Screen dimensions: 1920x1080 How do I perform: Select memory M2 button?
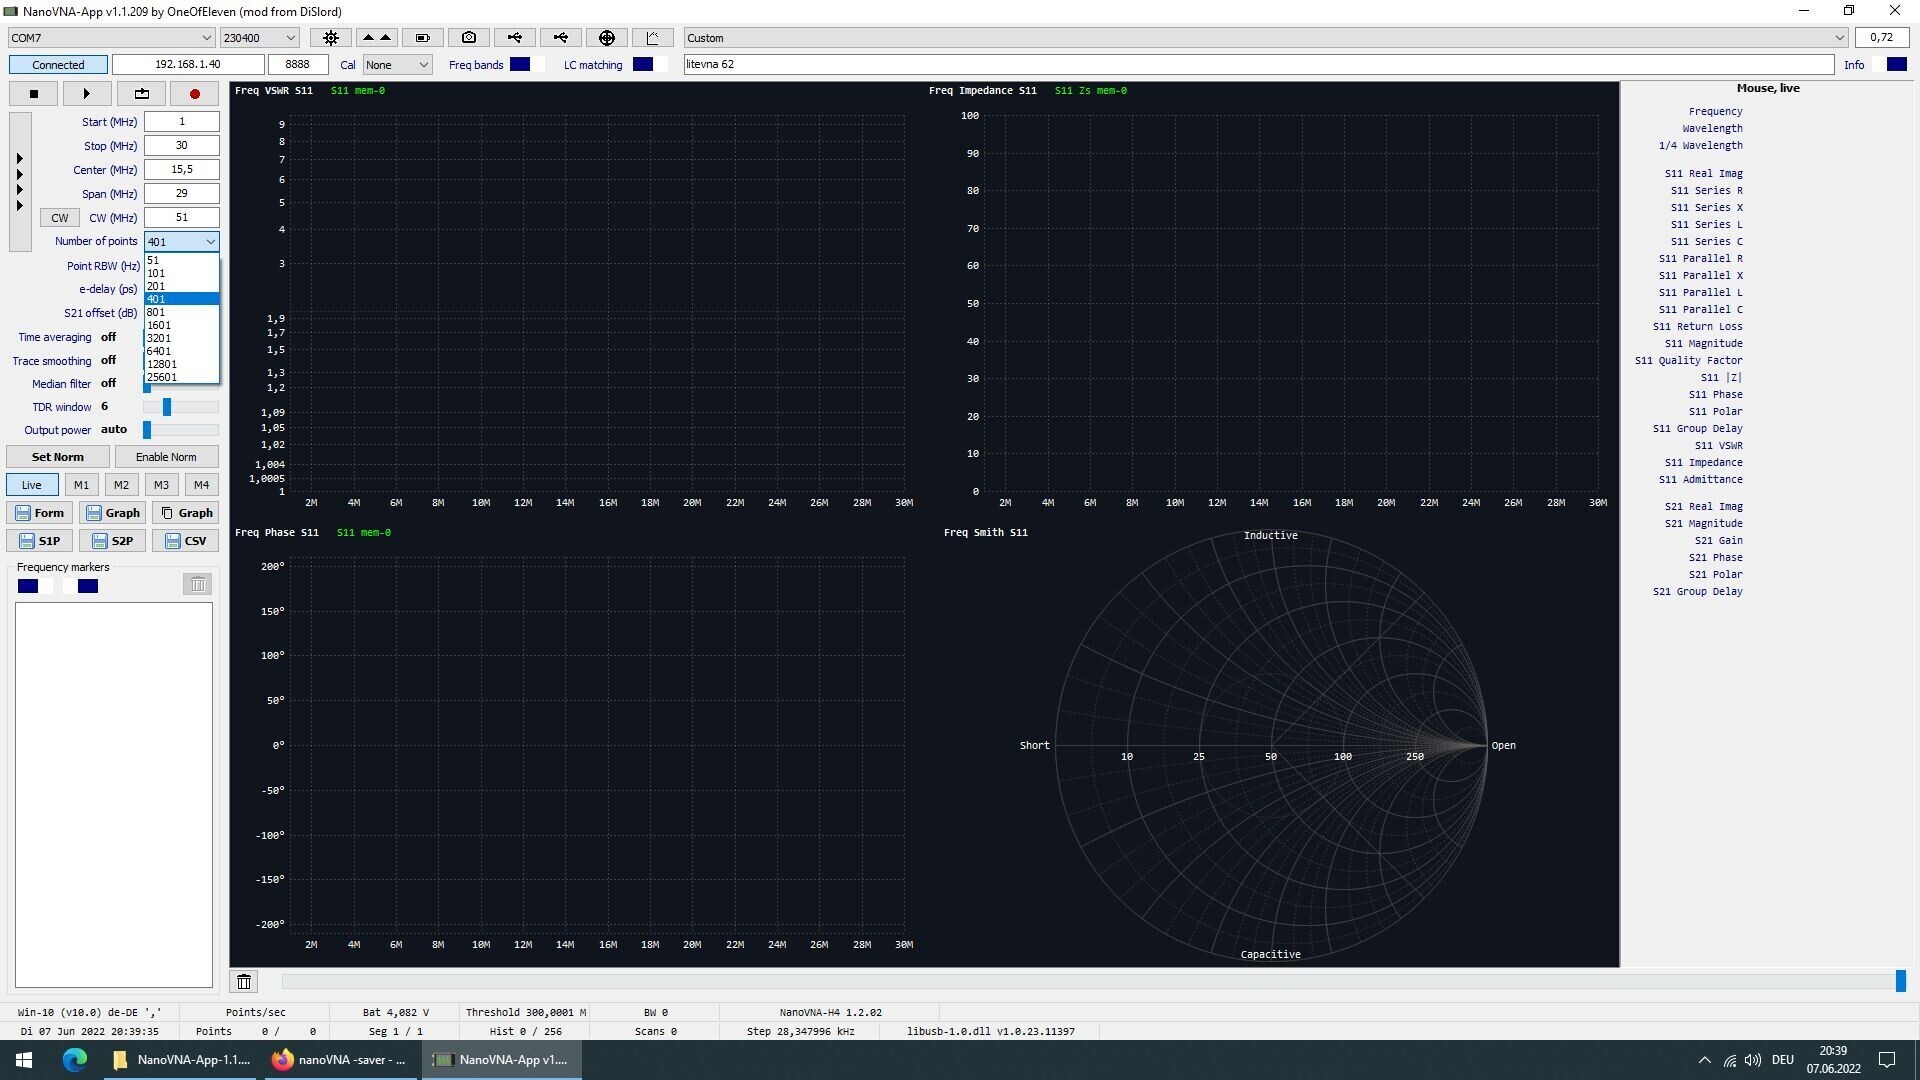point(121,486)
